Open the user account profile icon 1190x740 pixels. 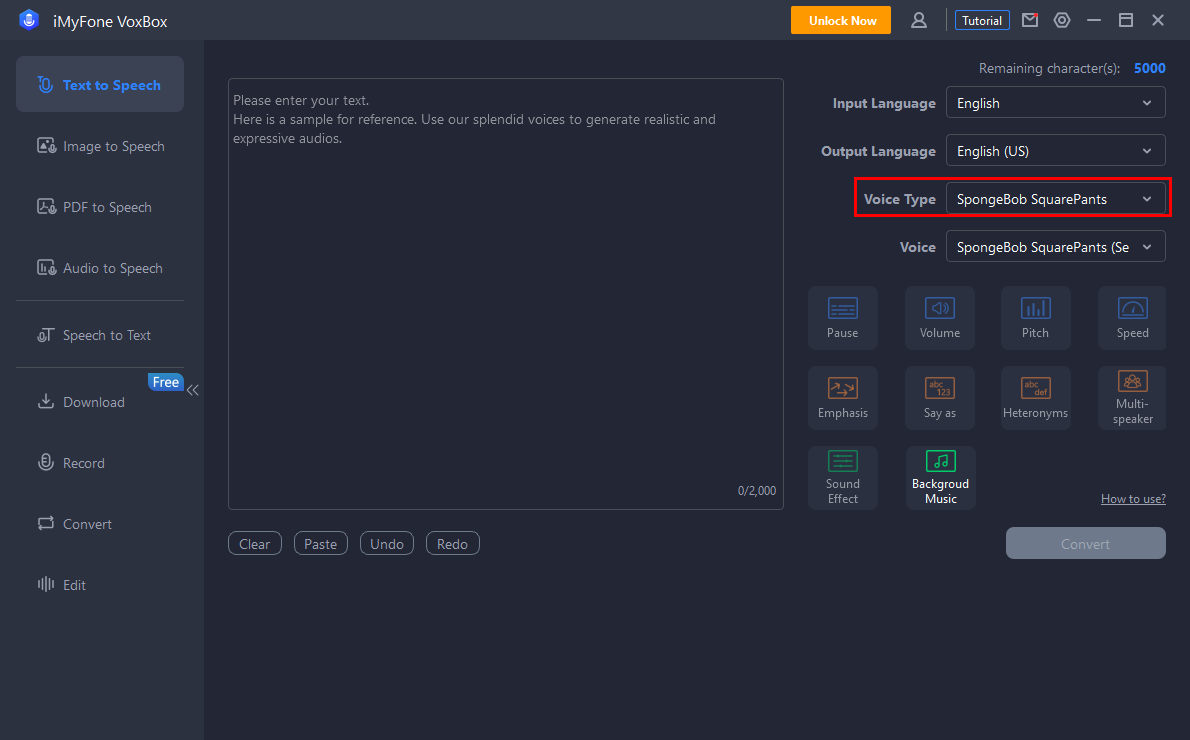[x=918, y=20]
